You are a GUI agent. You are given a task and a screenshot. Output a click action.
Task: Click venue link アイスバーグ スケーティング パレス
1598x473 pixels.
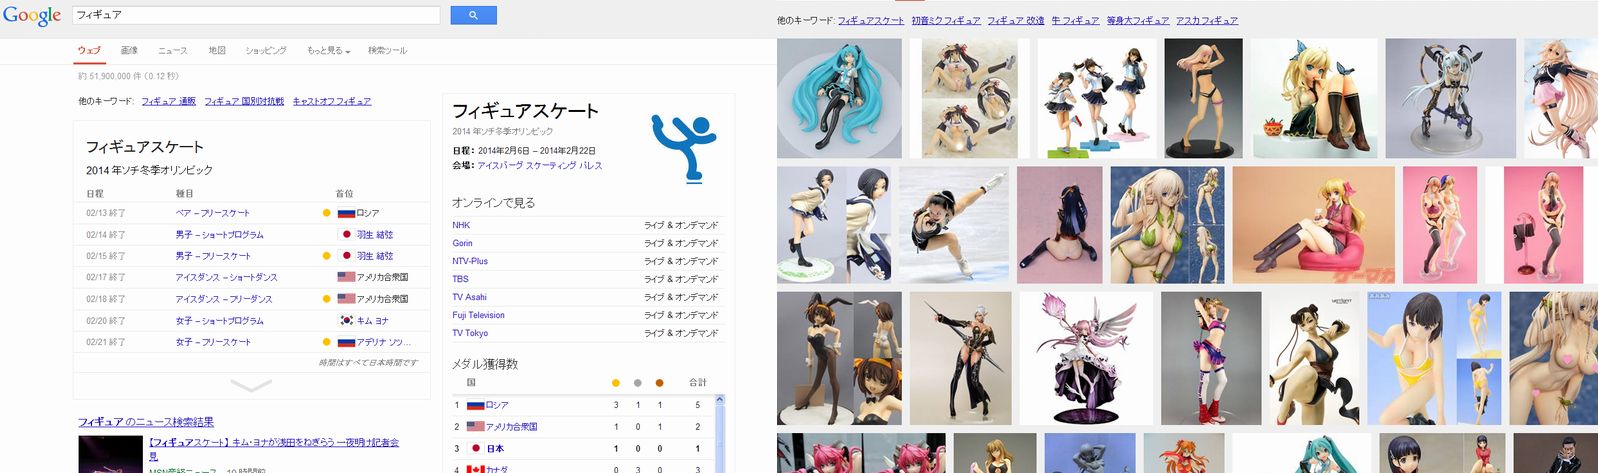pos(540,166)
